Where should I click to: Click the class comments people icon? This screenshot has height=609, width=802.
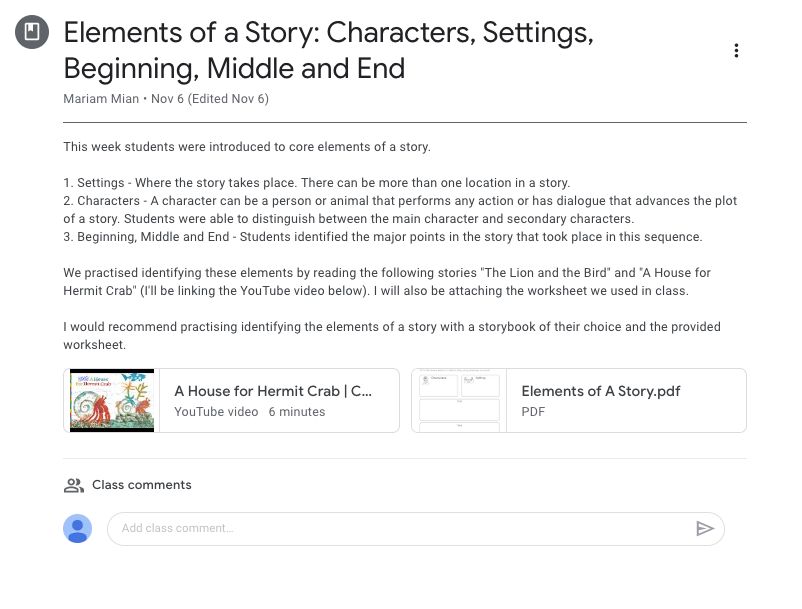(x=73, y=485)
